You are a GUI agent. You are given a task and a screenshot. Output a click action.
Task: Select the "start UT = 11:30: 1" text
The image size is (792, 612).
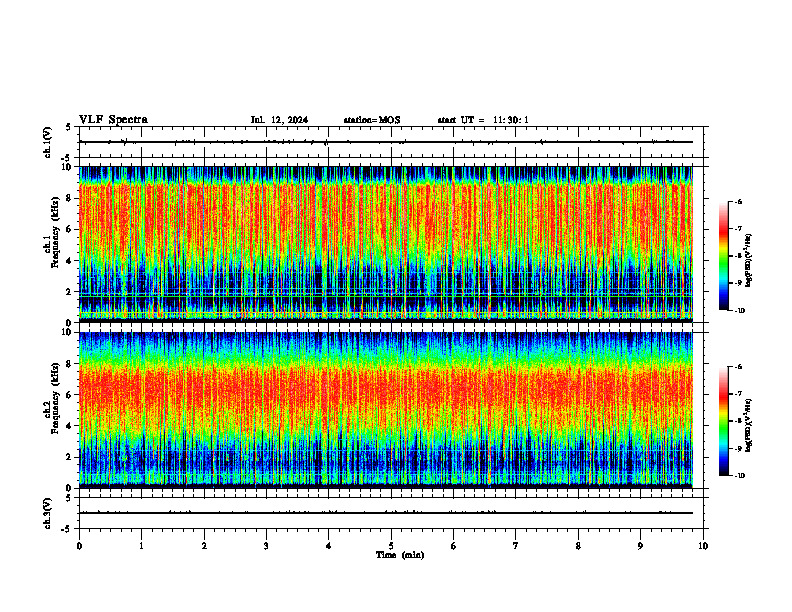483,120
